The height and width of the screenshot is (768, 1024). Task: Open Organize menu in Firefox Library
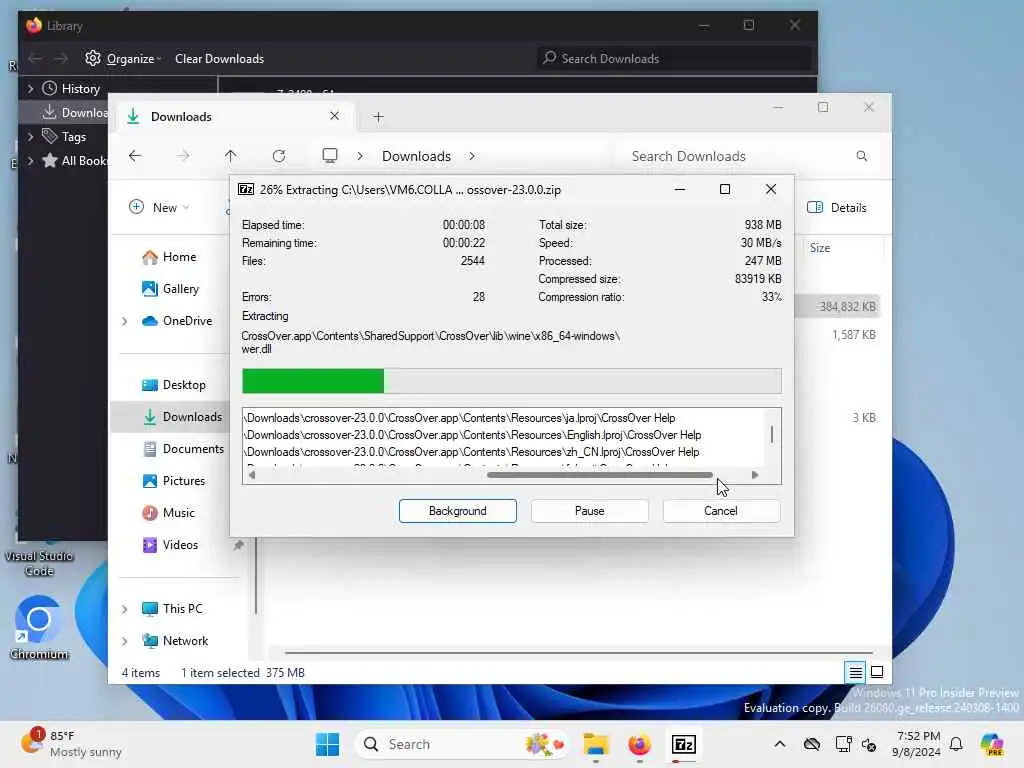pyautogui.click(x=123, y=58)
